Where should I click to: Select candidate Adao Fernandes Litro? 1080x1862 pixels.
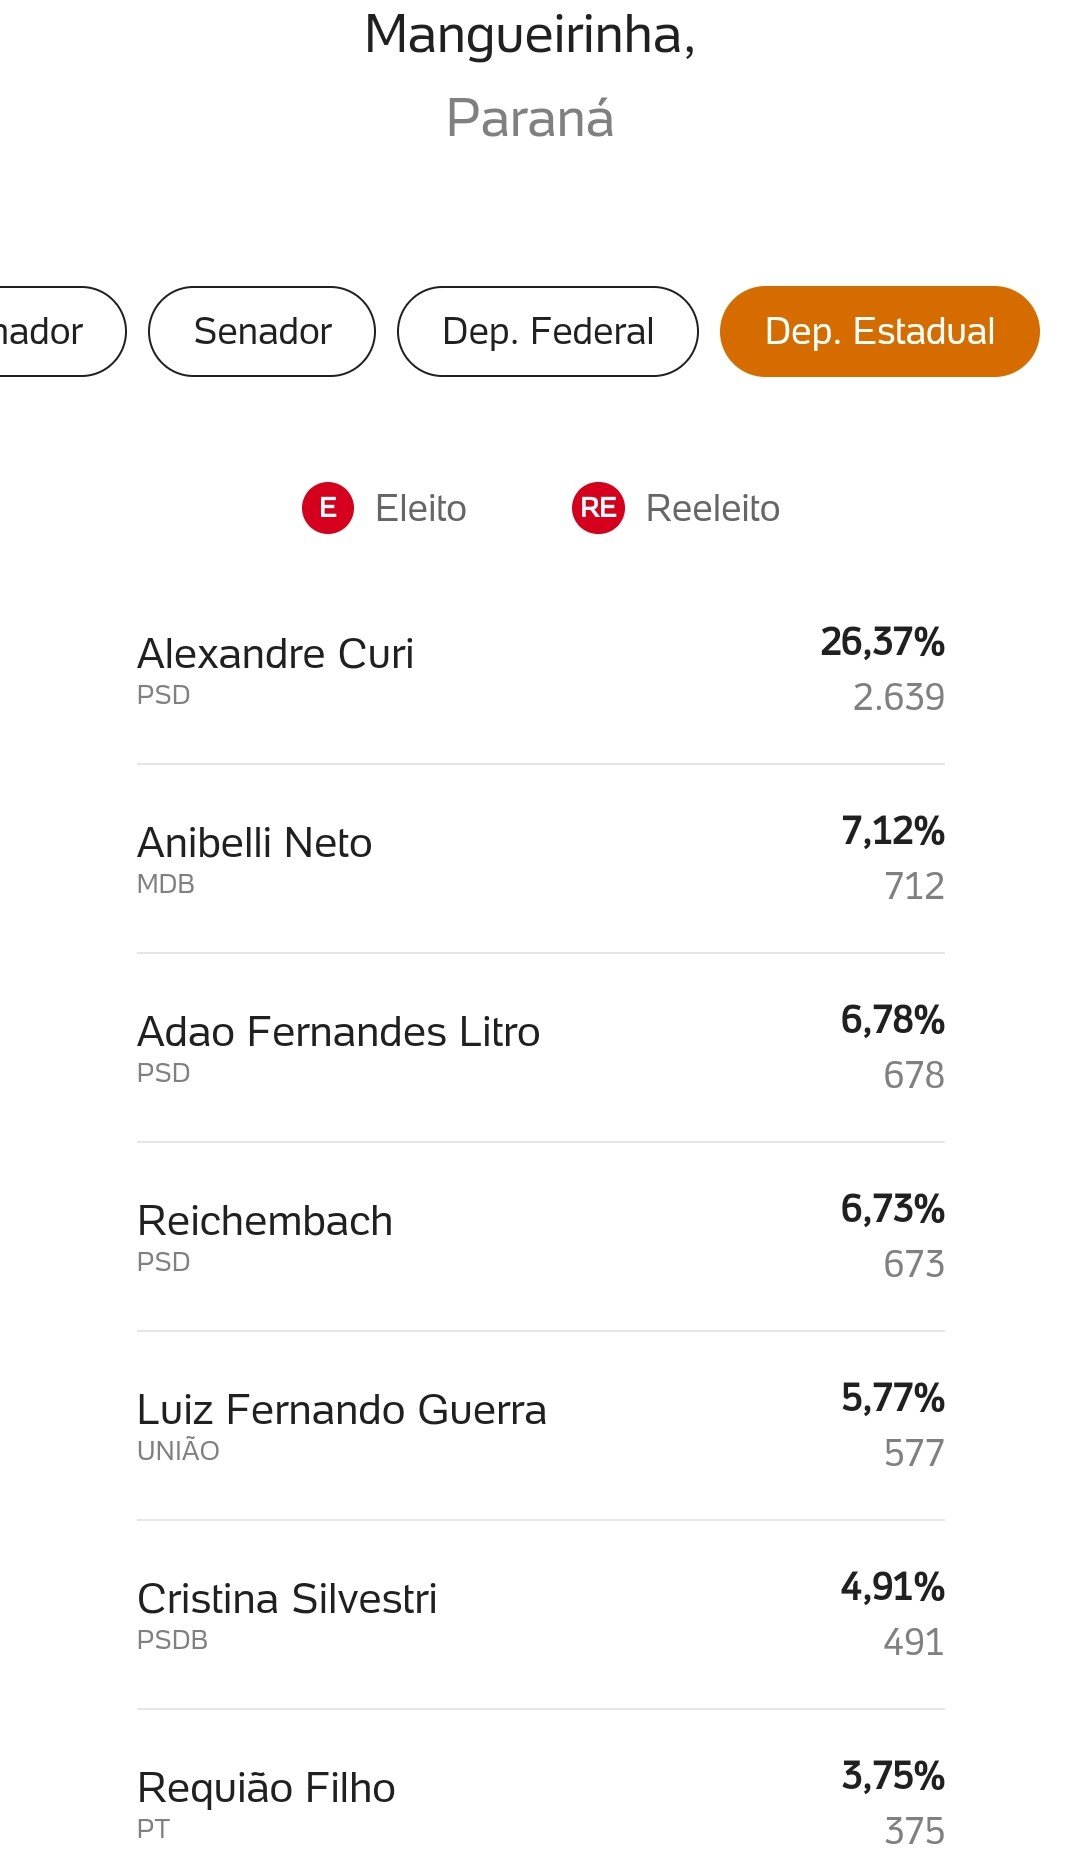[x=541, y=1048]
